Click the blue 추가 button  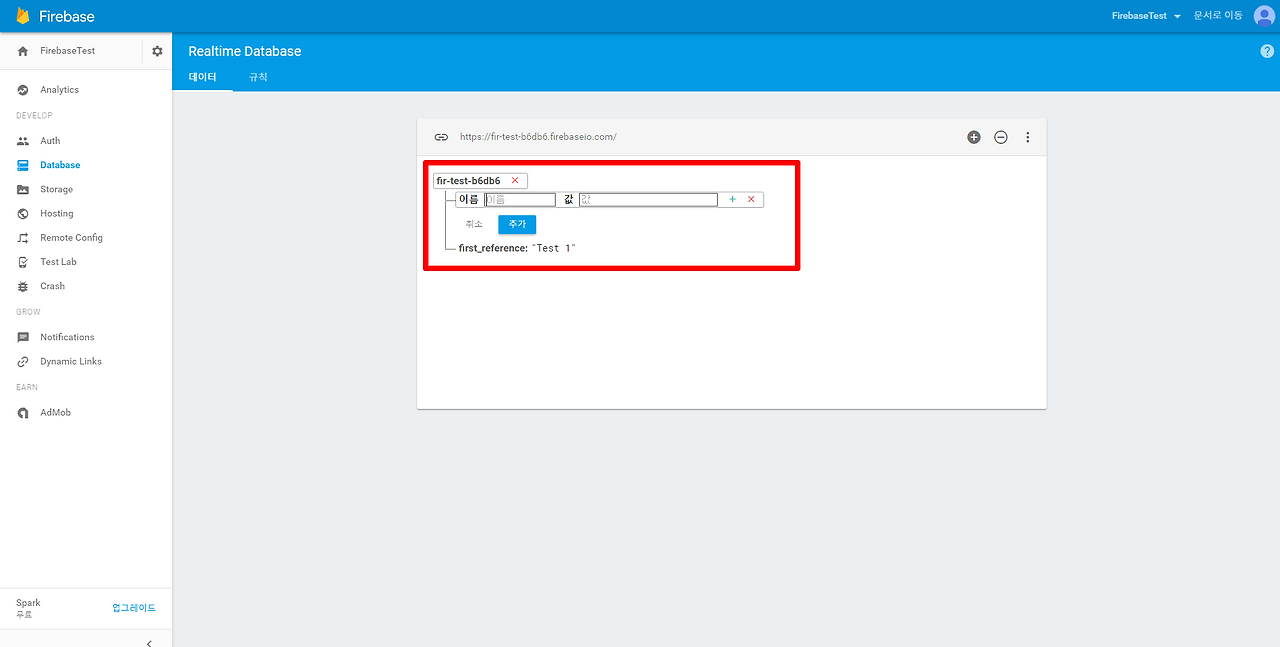(x=517, y=224)
